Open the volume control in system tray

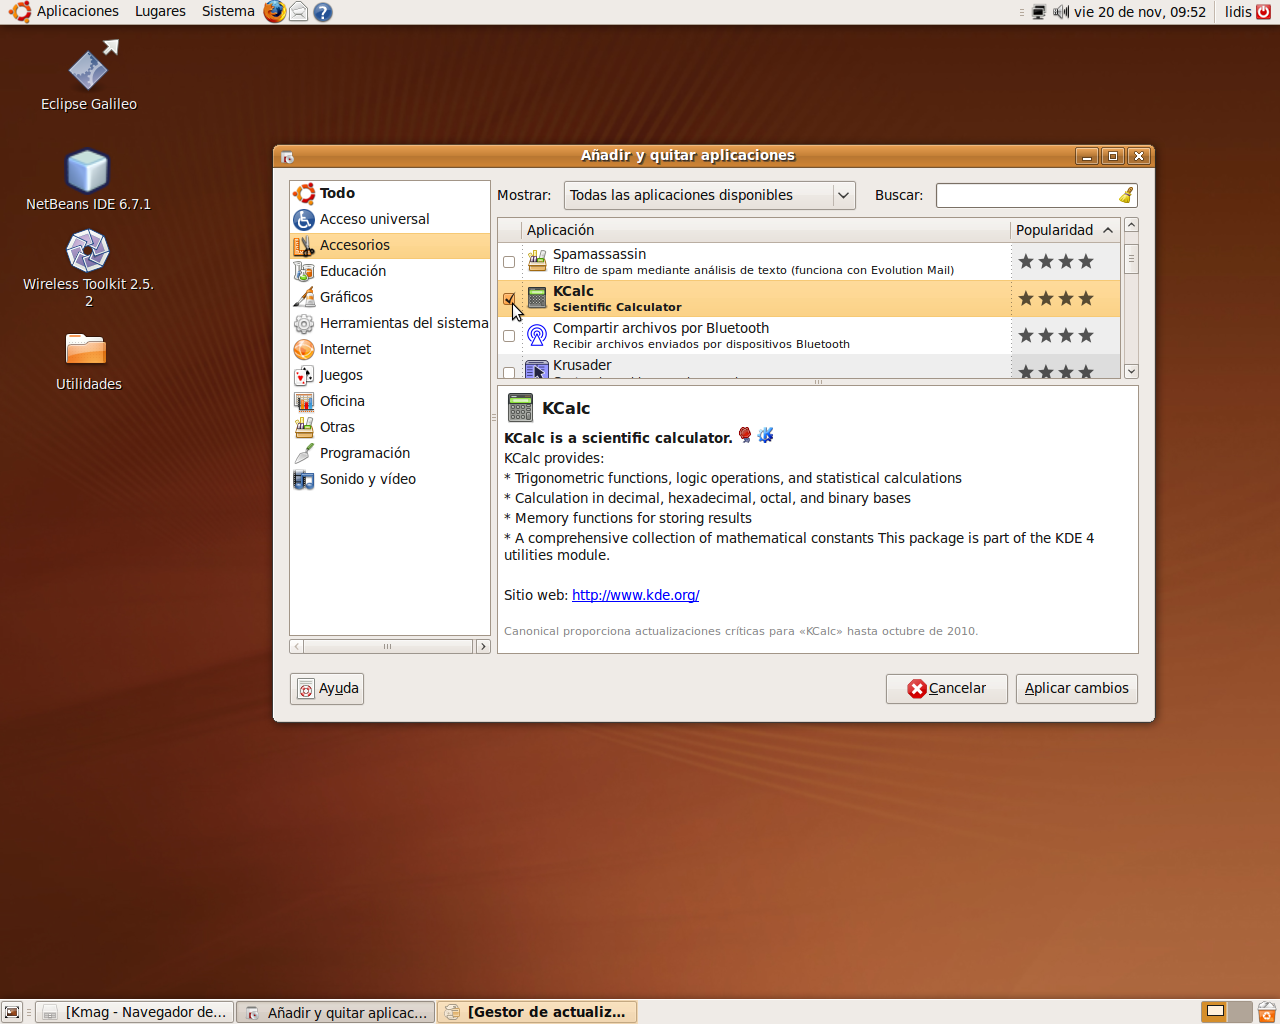(x=1059, y=12)
